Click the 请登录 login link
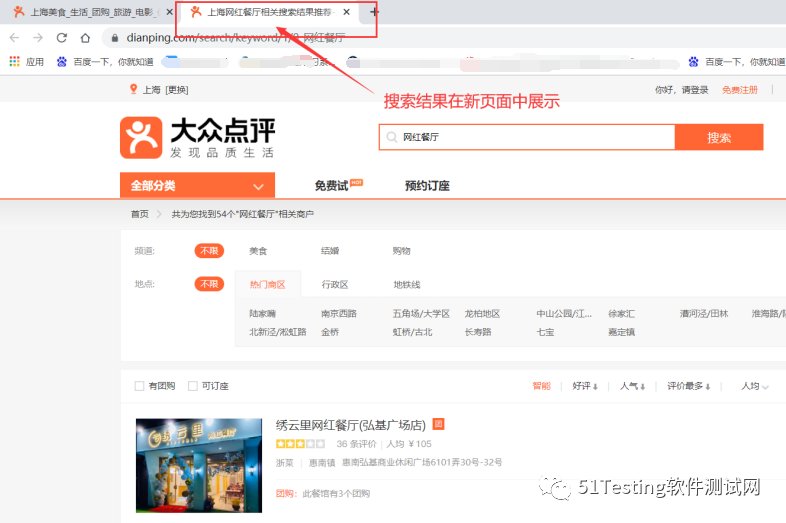This screenshot has height=523, width=786. (695, 90)
